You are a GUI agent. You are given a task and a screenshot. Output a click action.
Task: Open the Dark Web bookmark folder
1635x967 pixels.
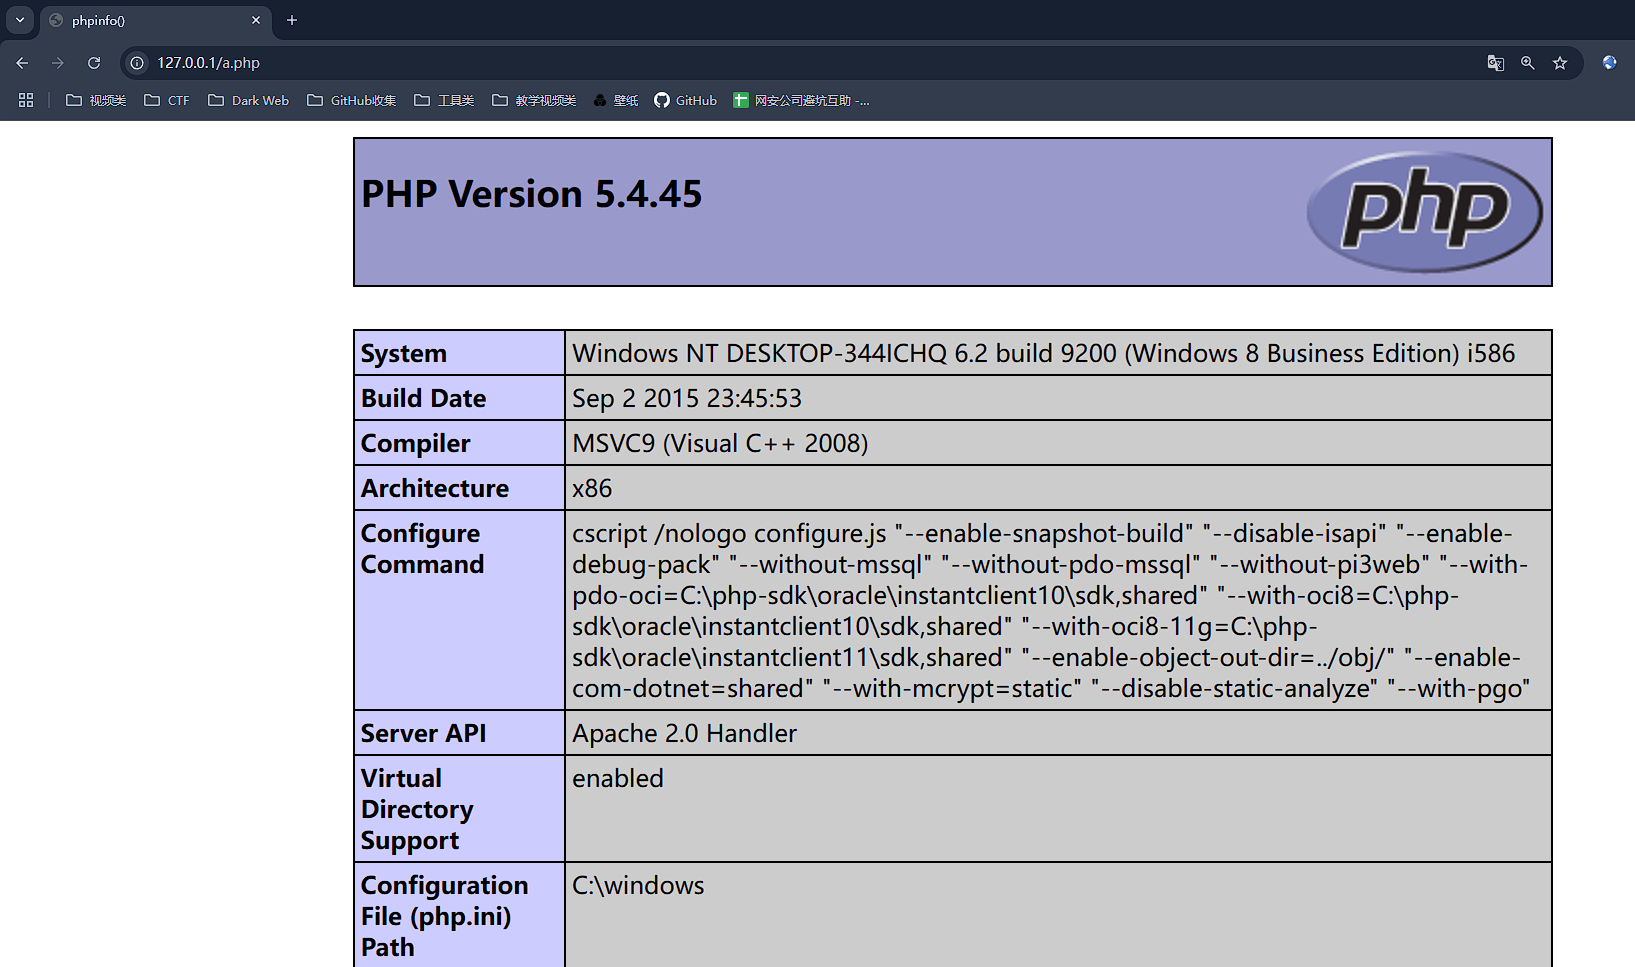point(248,100)
